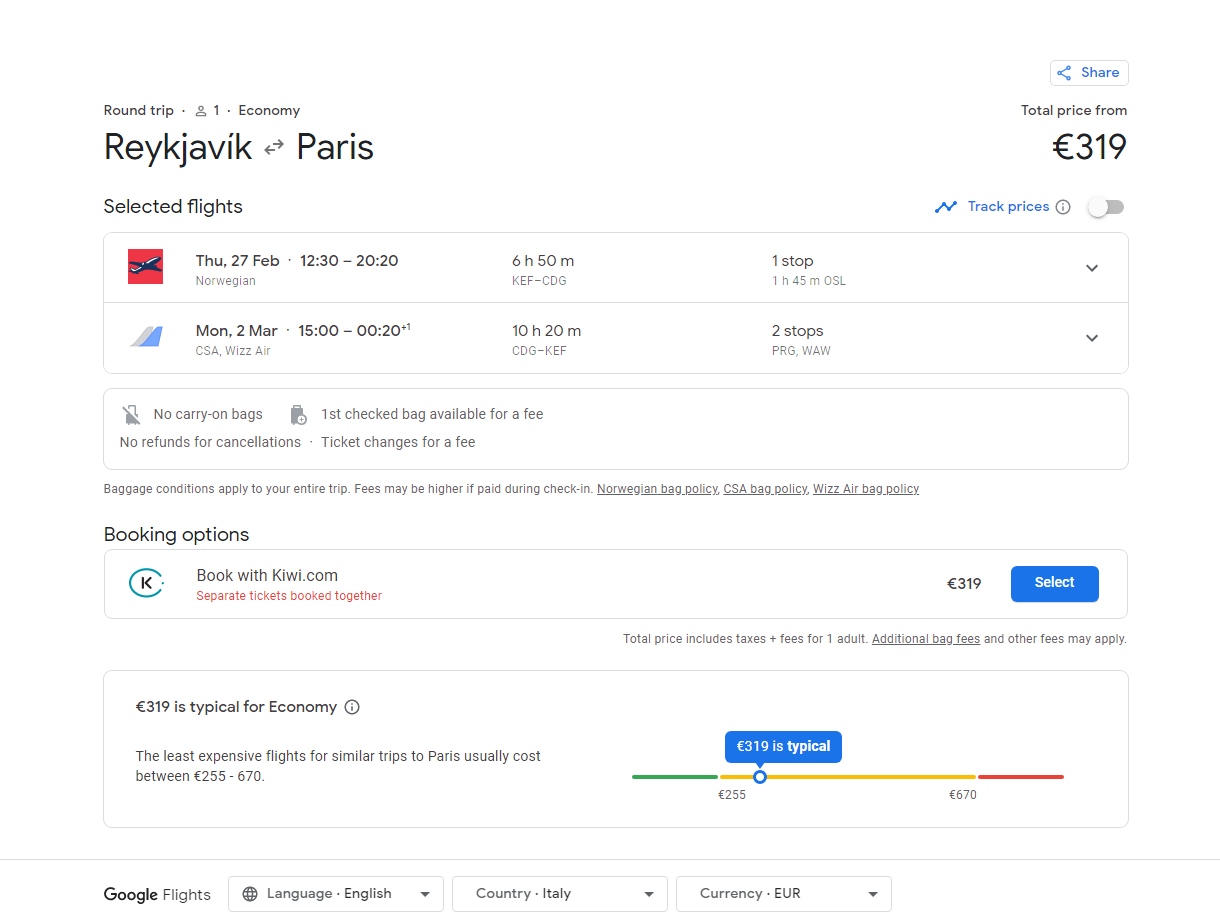Click the €255 label under the price bar

coord(732,795)
